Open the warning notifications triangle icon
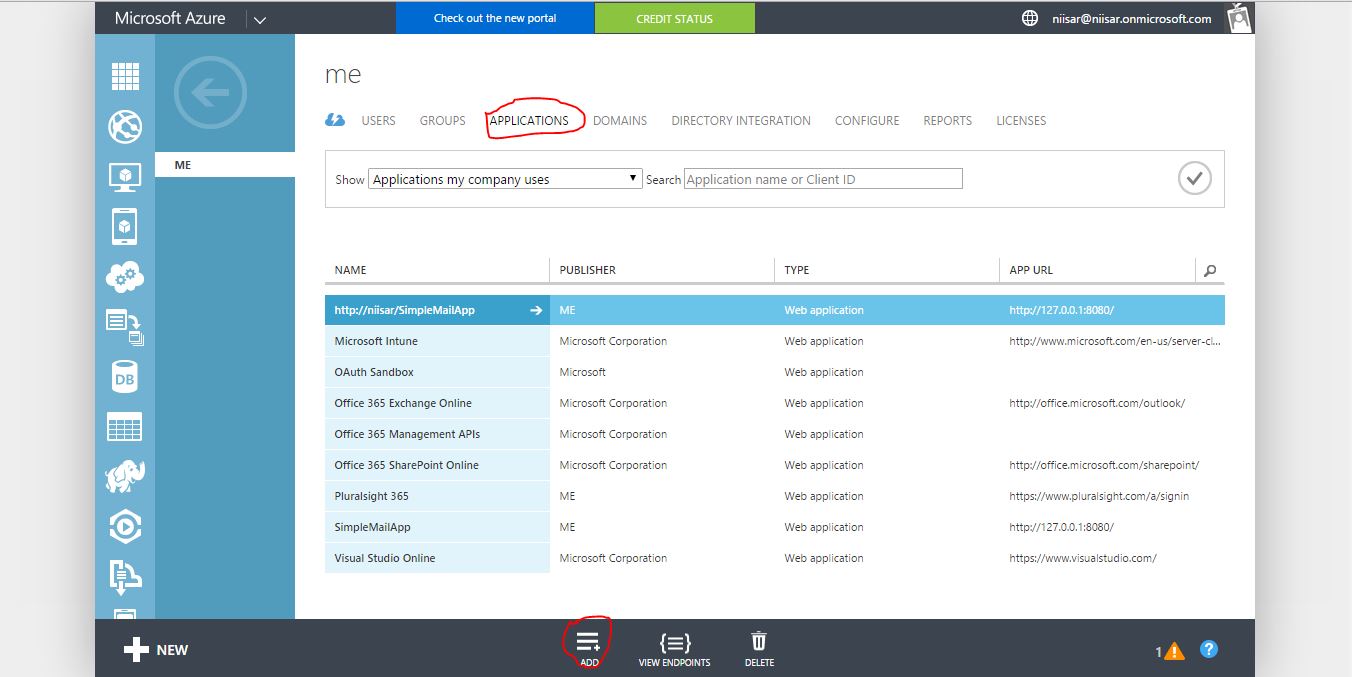The image size is (1352, 677). tap(1174, 651)
